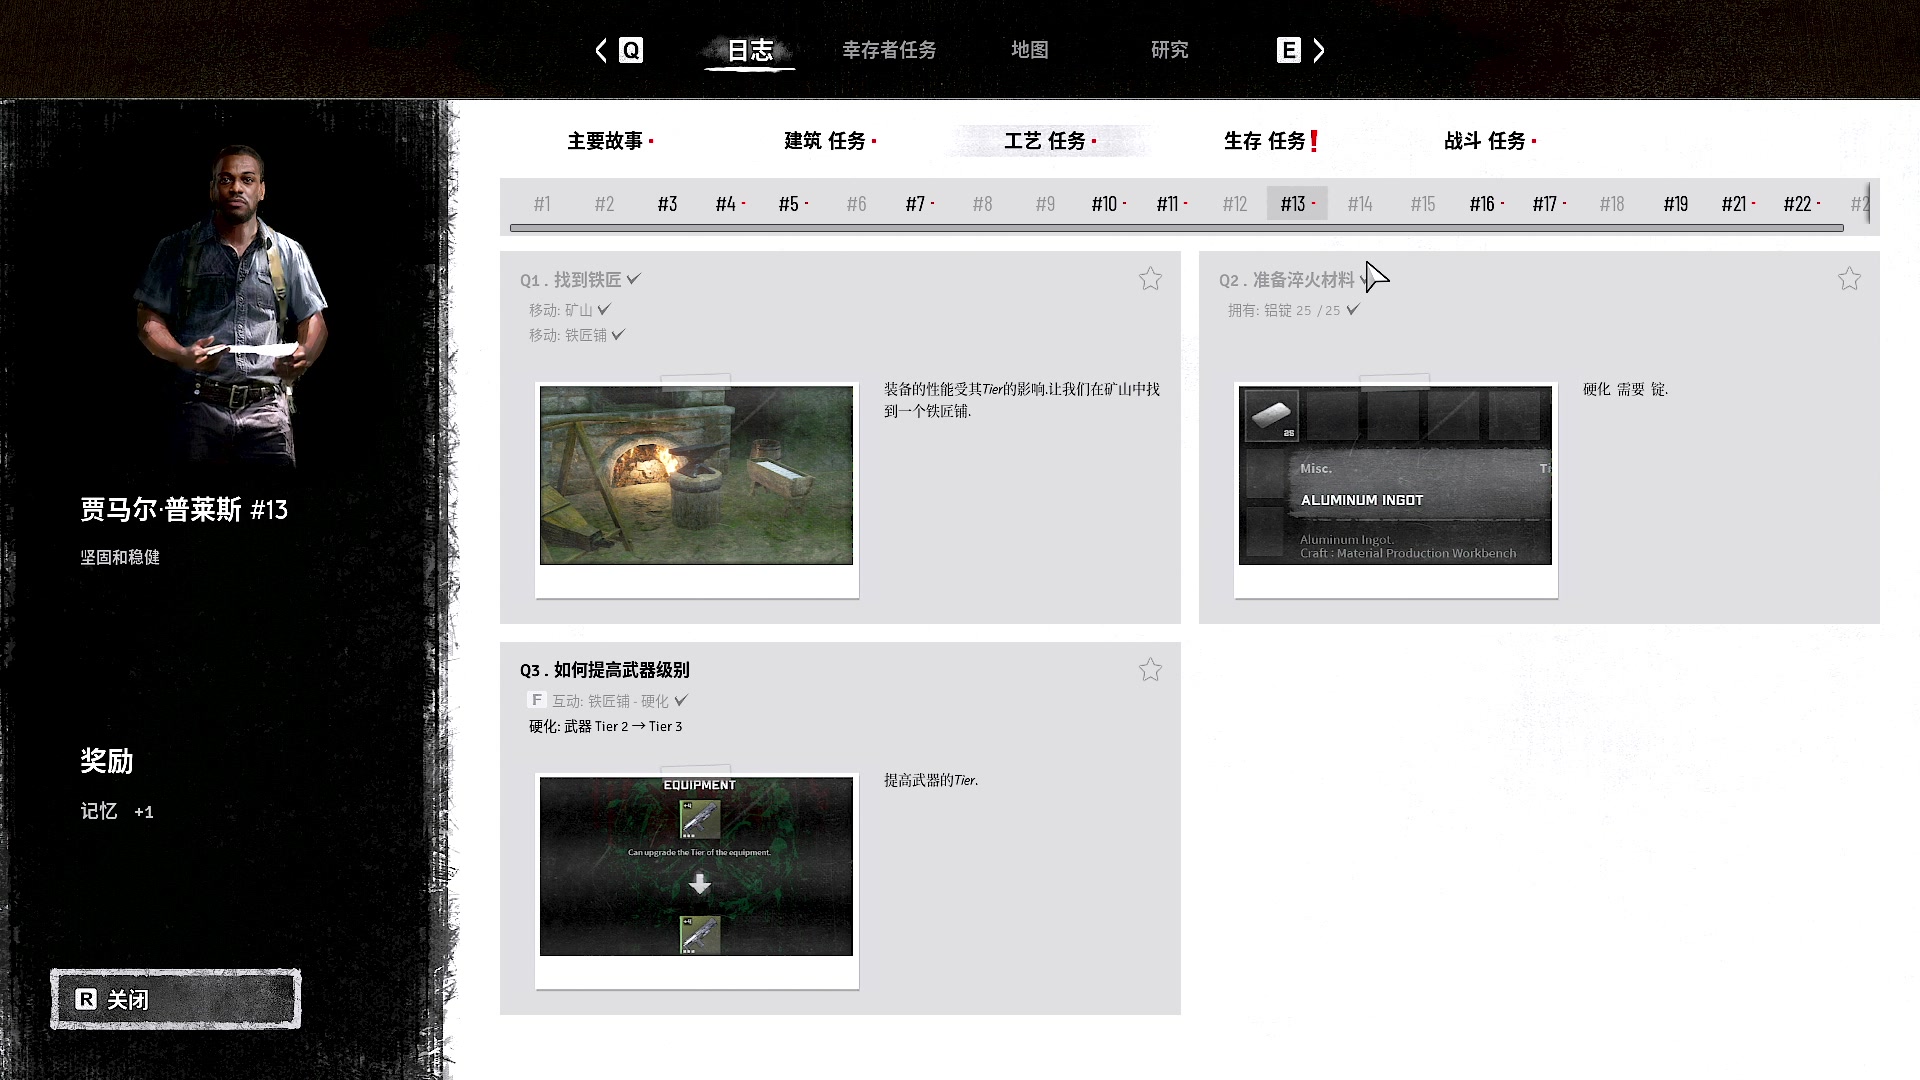The image size is (1920, 1080).
Task: Click quest title Q2 . 准备淬火材料
Action: [x=1286, y=280]
